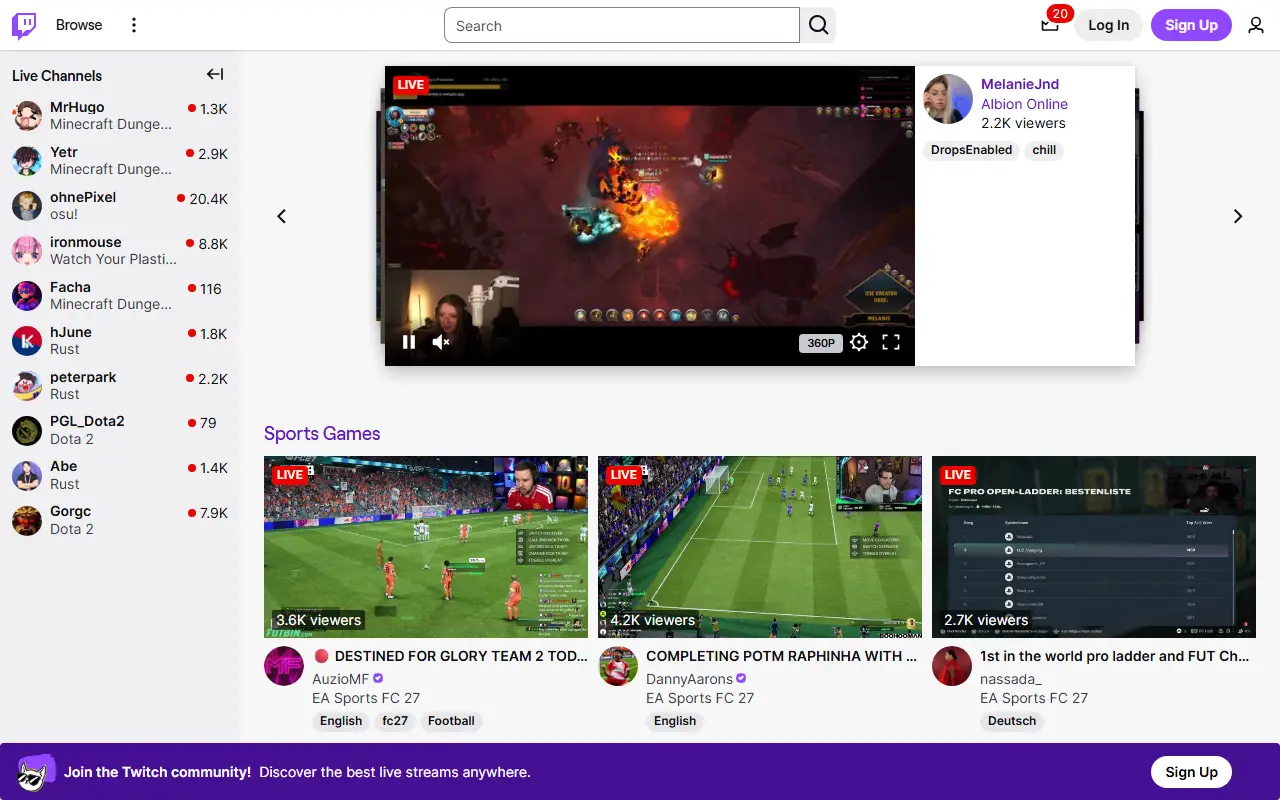Unmute the featured stream audio
This screenshot has height=800, width=1280.
[441, 342]
